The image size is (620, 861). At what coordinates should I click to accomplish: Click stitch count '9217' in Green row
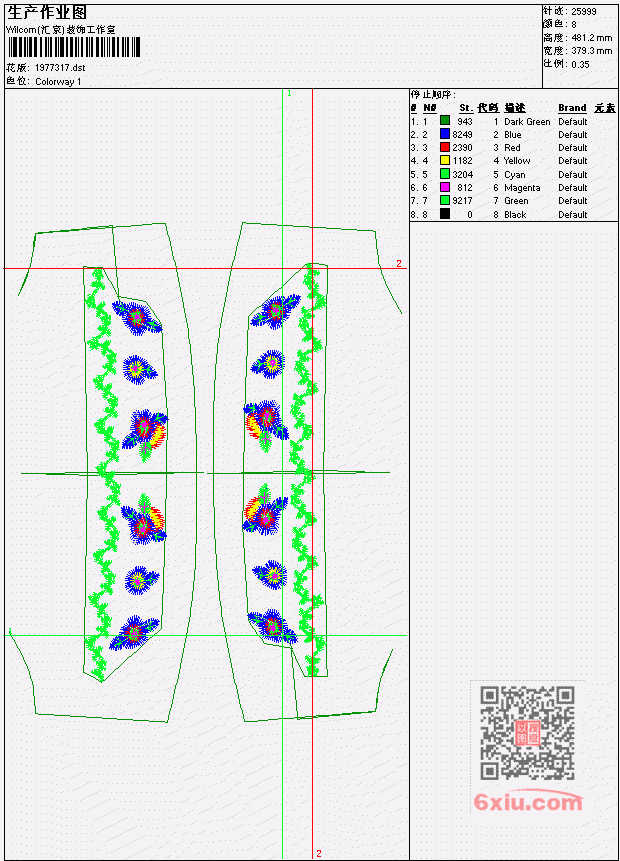(462, 201)
